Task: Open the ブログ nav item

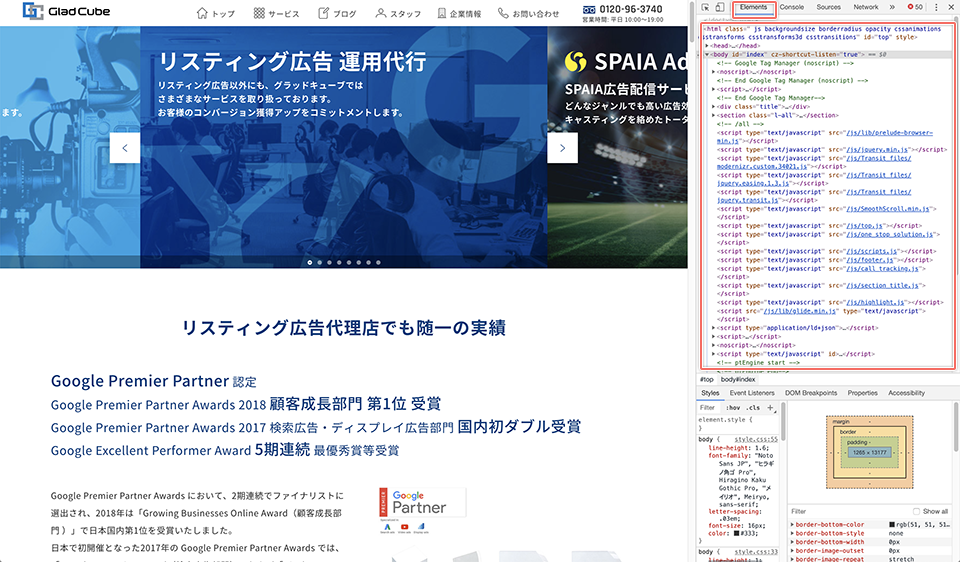Action: [337, 13]
